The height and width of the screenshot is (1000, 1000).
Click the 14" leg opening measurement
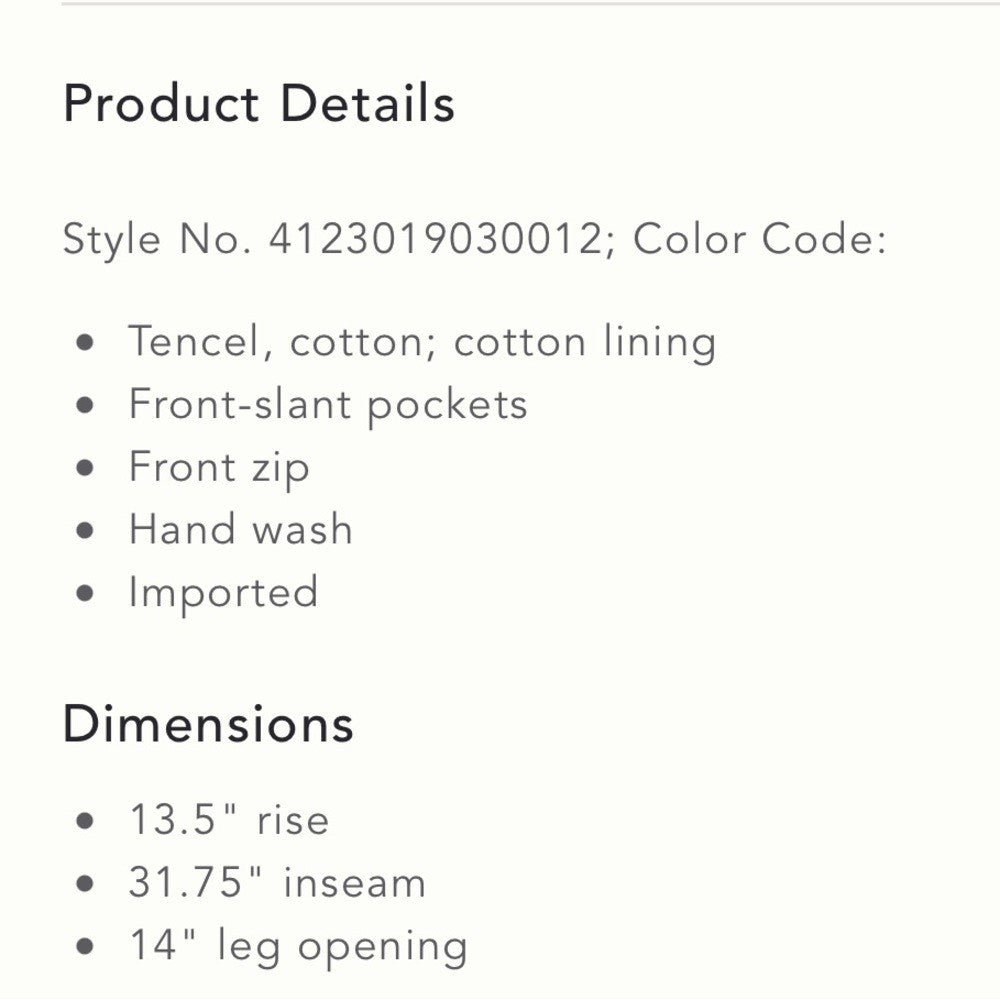tap(298, 946)
